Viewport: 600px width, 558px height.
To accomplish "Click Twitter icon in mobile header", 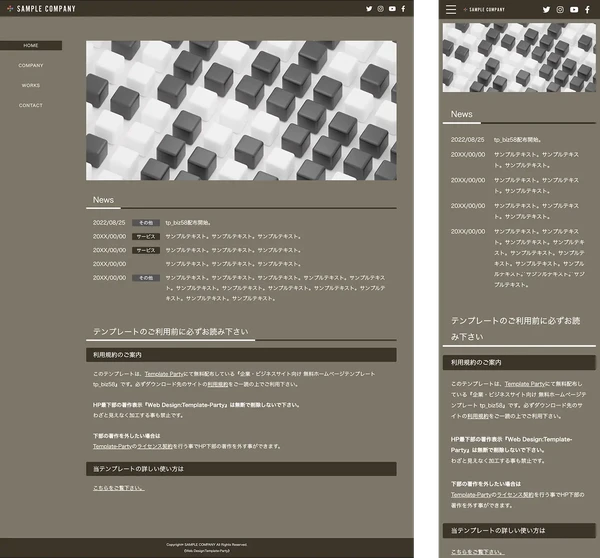I will (x=546, y=9).
